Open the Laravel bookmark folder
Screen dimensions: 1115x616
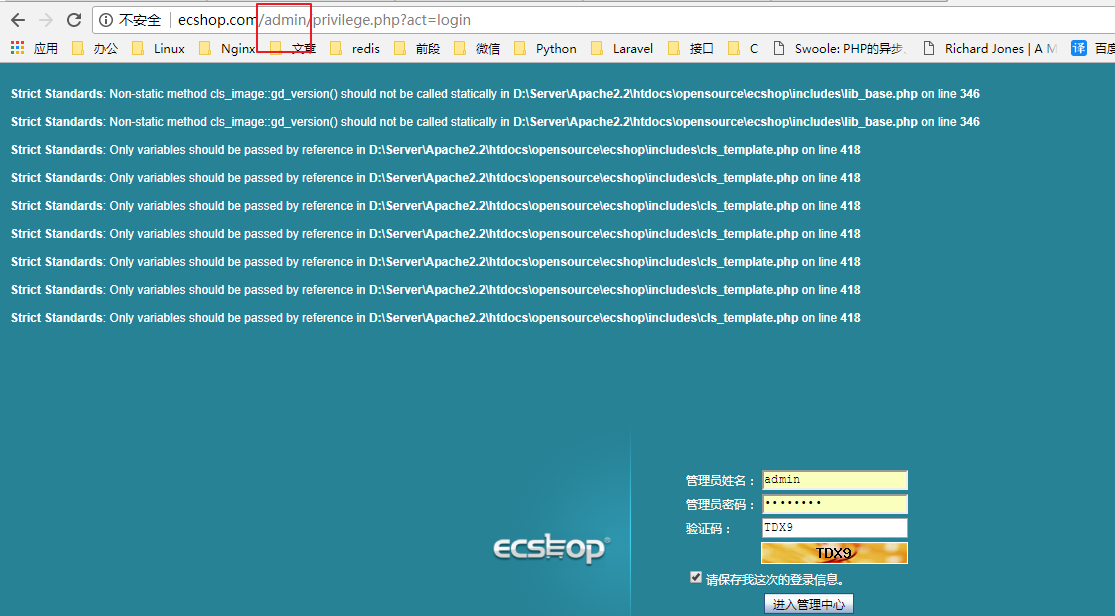(622, 48)
